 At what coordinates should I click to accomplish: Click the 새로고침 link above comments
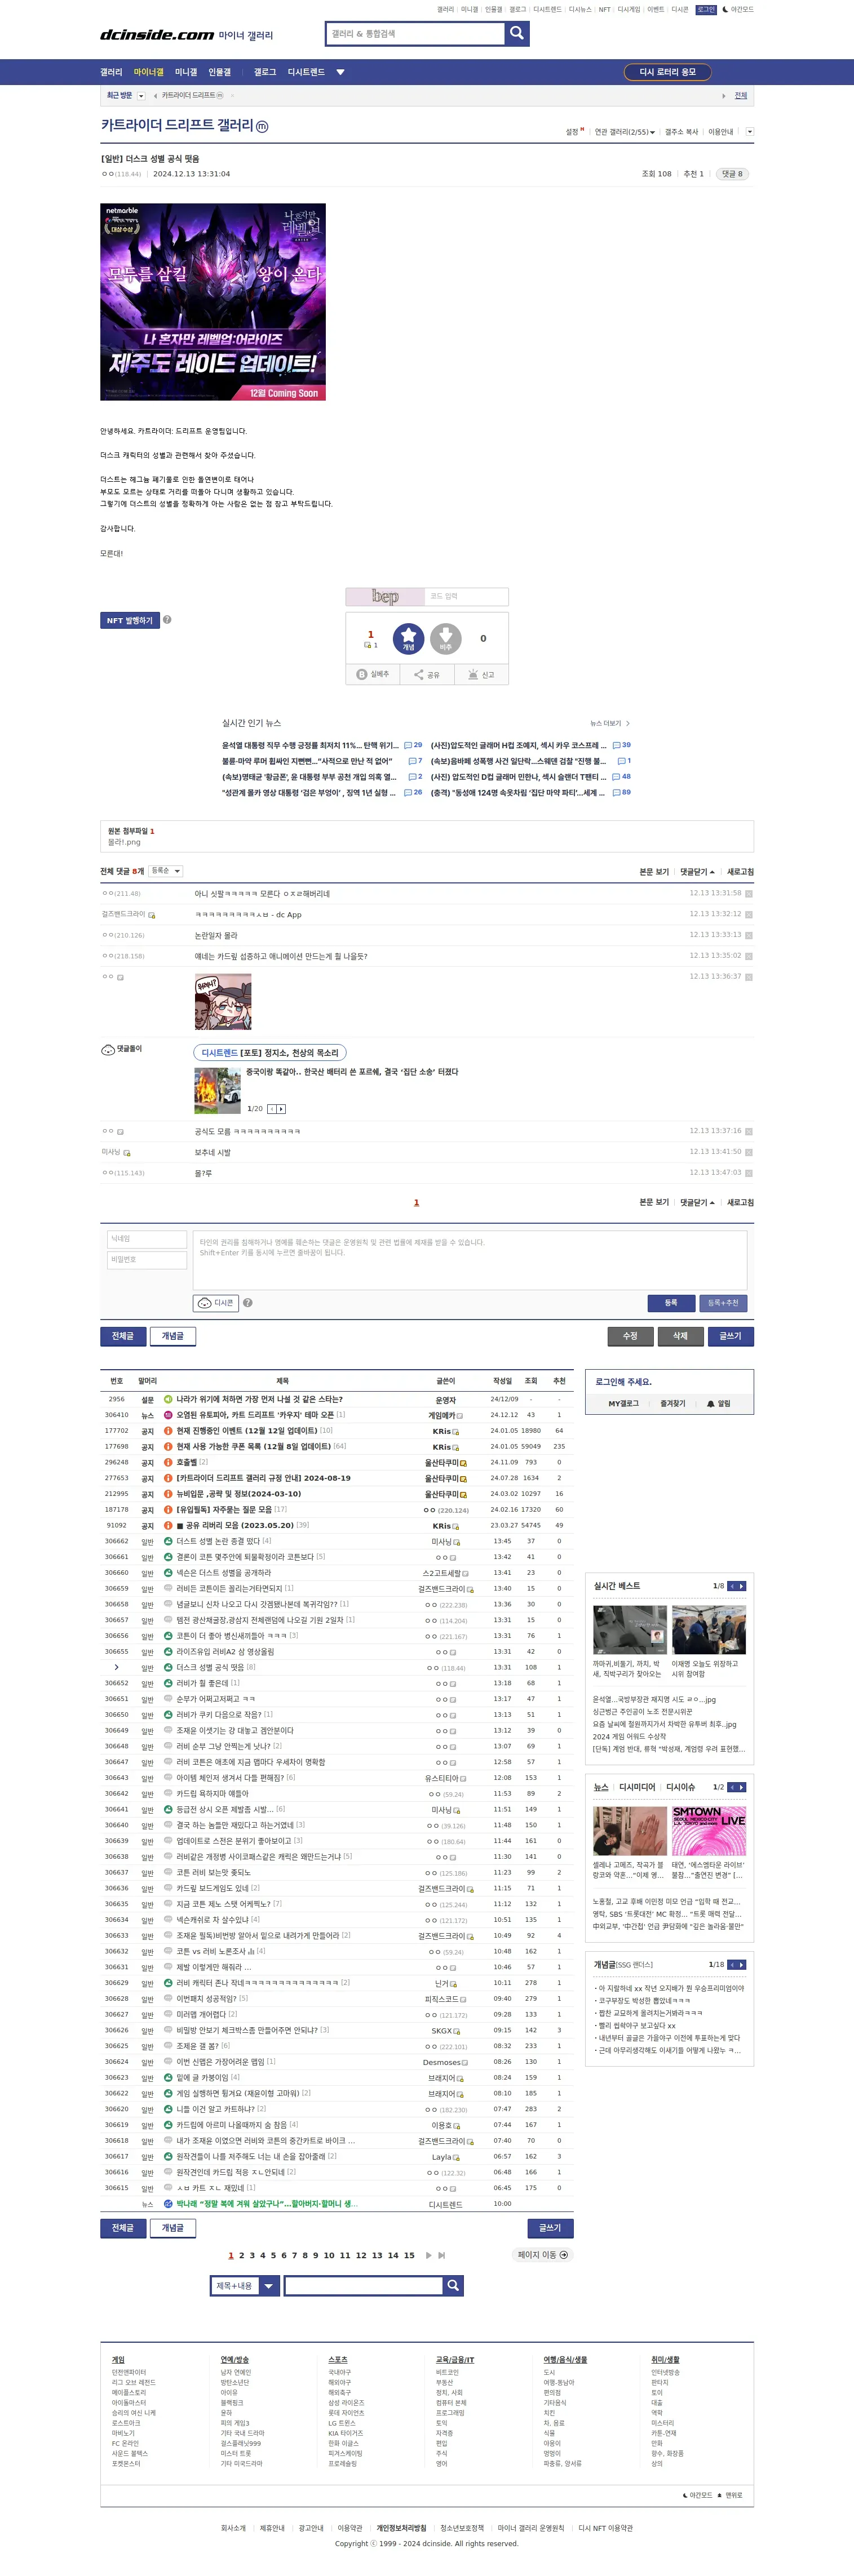pos(740,872)
